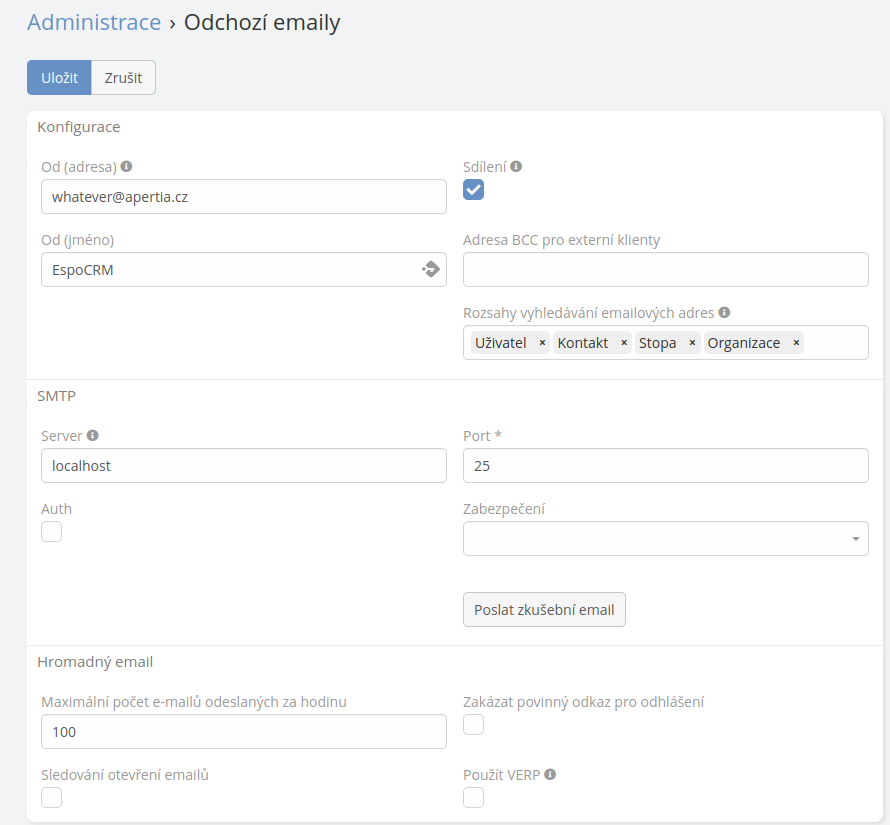The height and width of the screenshot is (825, 890).
Task: Enable Použít VERP checkbox
Action: [x=474, y=797]
